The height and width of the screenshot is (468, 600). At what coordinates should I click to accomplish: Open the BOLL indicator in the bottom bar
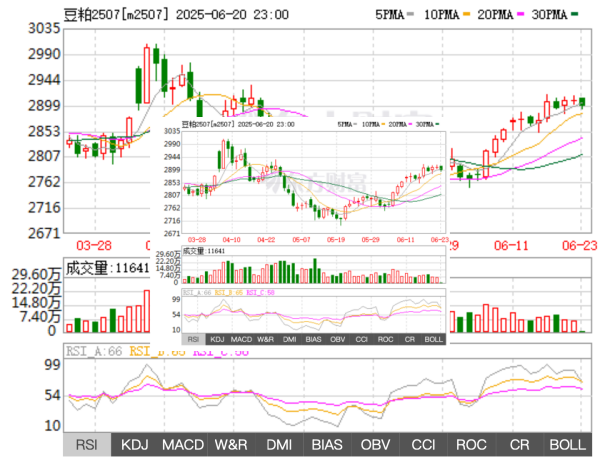567,444
